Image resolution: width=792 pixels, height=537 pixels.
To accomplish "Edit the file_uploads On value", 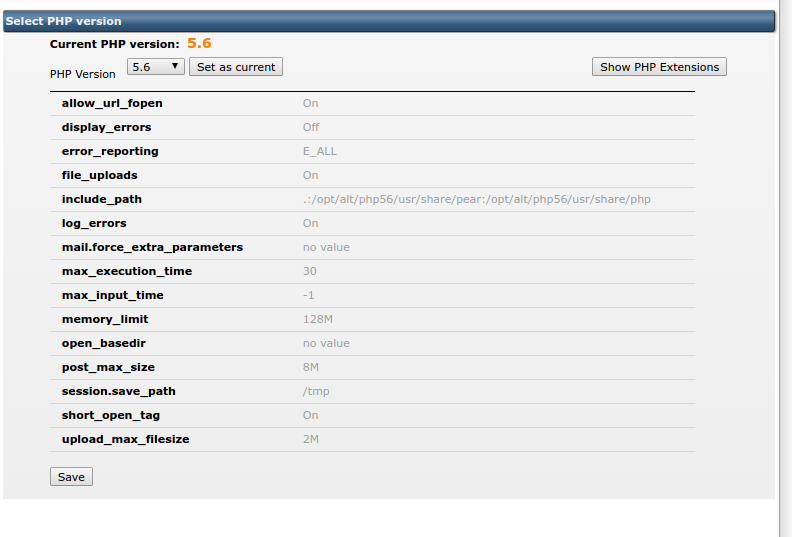I will 311,175.
